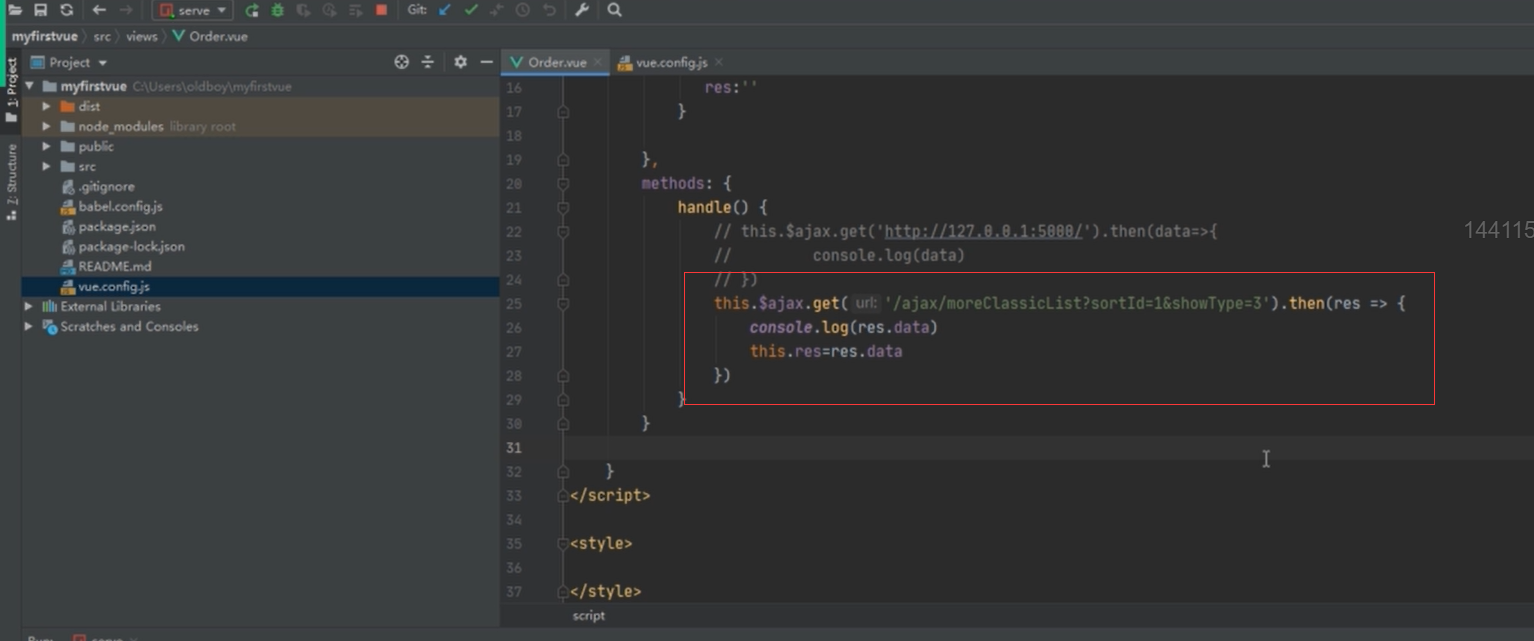The image size is (1534, 641).
Task: Expand the node_modules folder arrow
Action: point(47,126)
